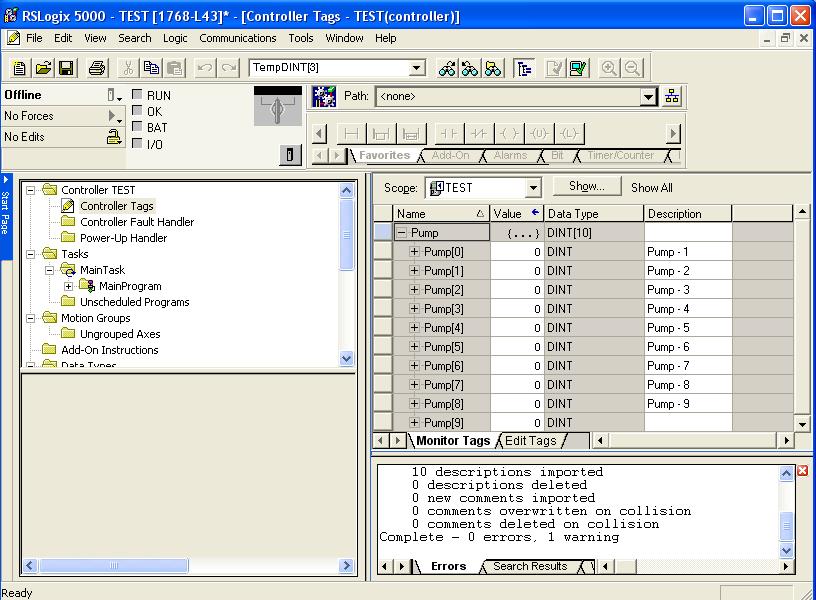Click the Pump[2] value cell
This screenshot has width=816, height=600.
[517, 290]
